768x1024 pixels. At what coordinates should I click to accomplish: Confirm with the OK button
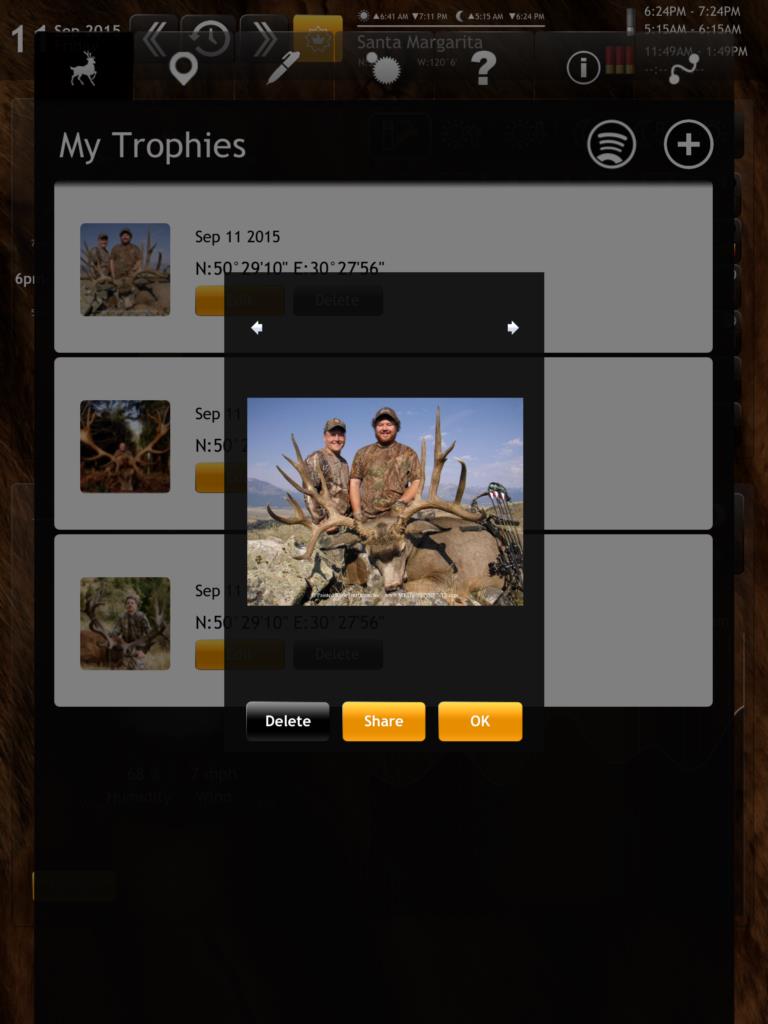point(480,721)
